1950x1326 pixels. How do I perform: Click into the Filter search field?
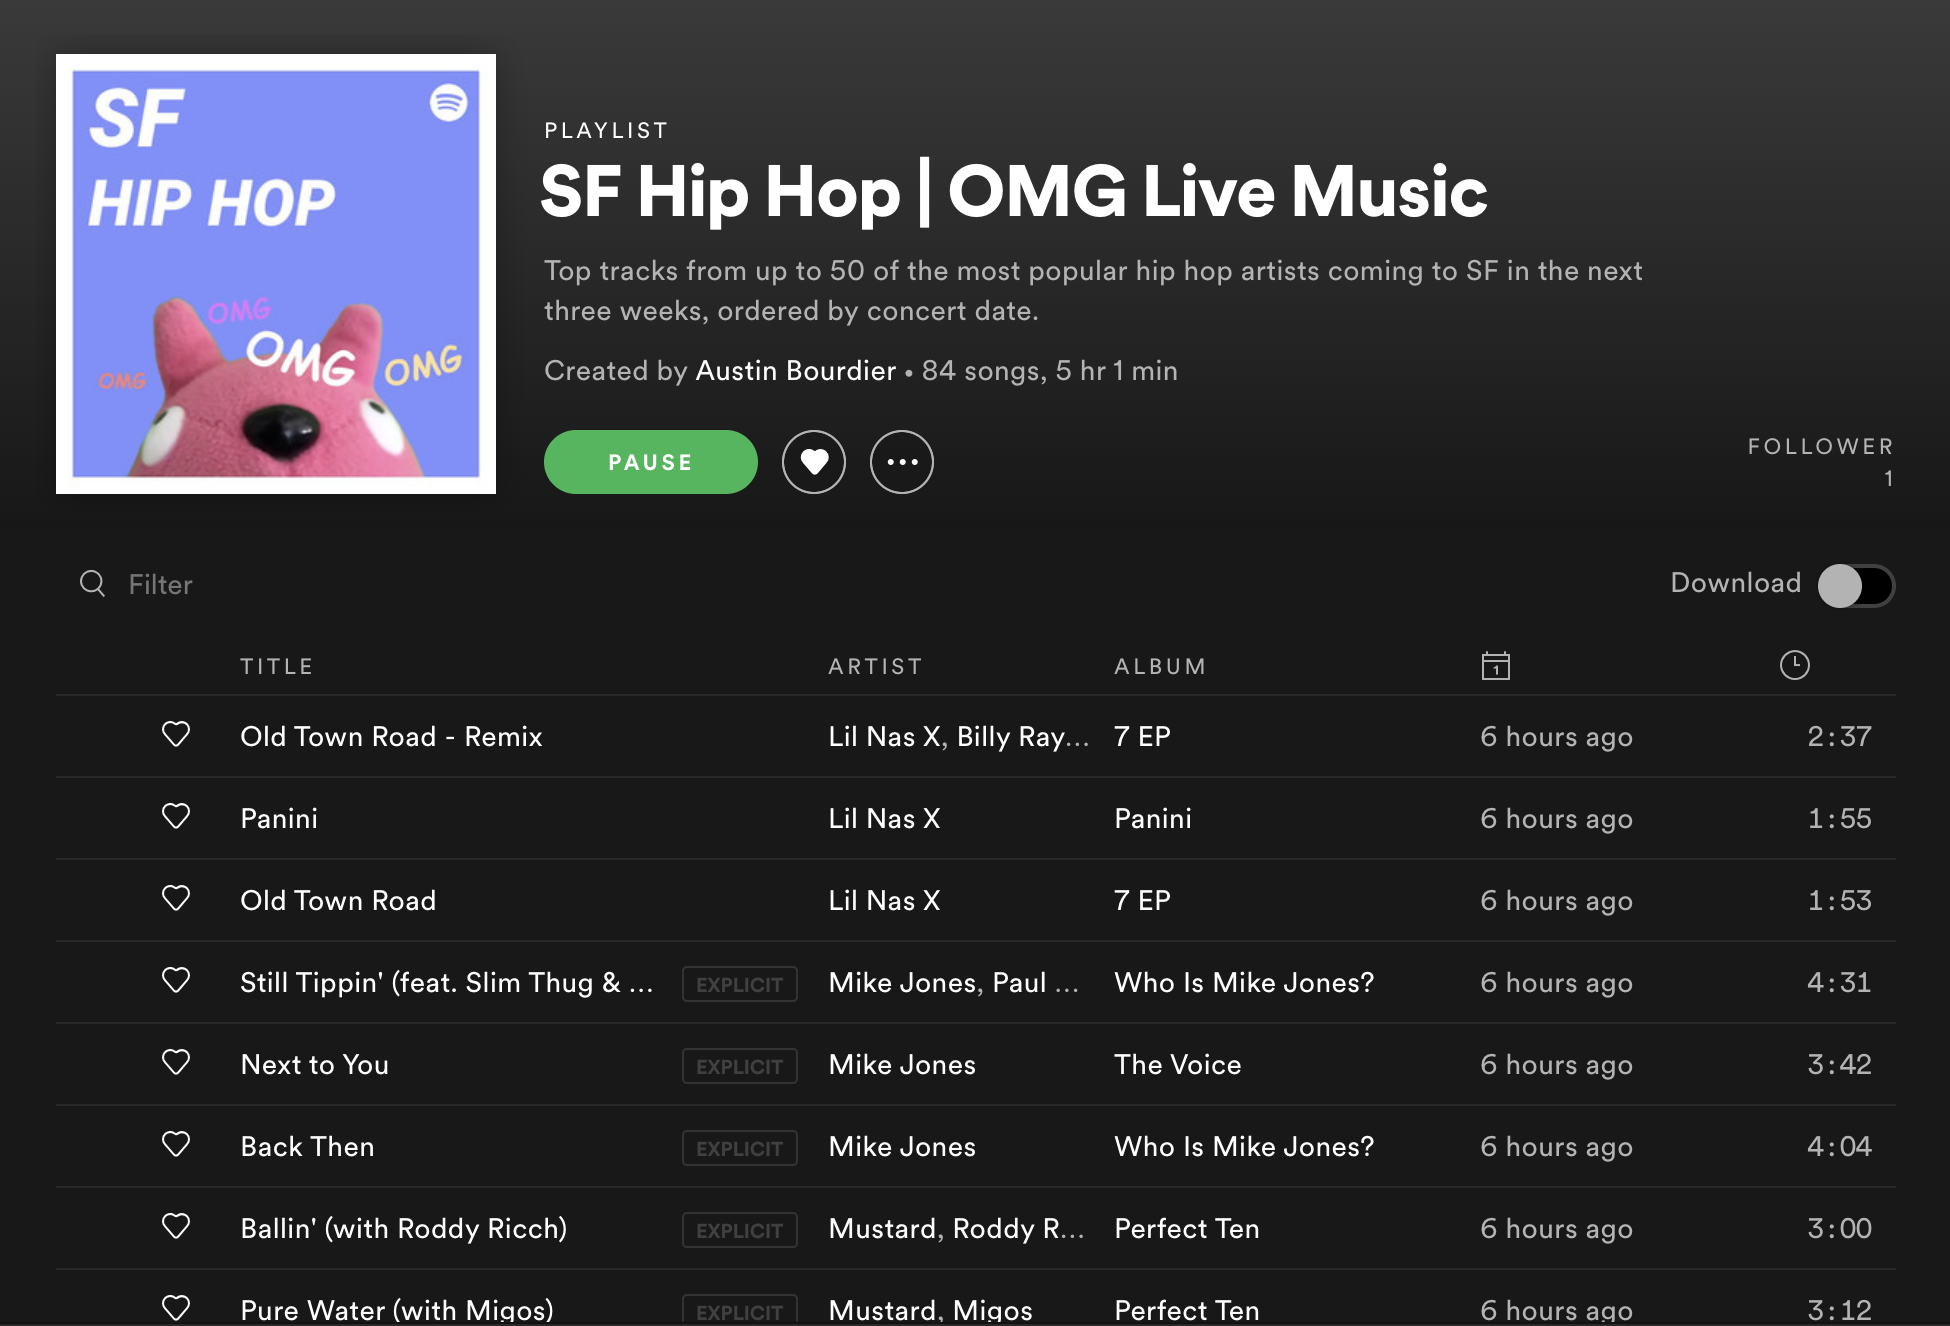[x=160, y=584]
